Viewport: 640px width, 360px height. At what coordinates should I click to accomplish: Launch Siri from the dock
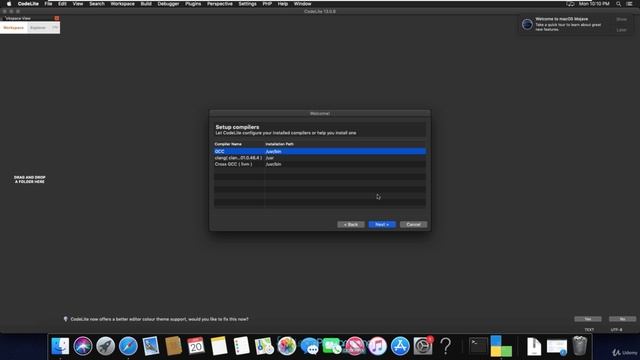[x=83, y=346]
